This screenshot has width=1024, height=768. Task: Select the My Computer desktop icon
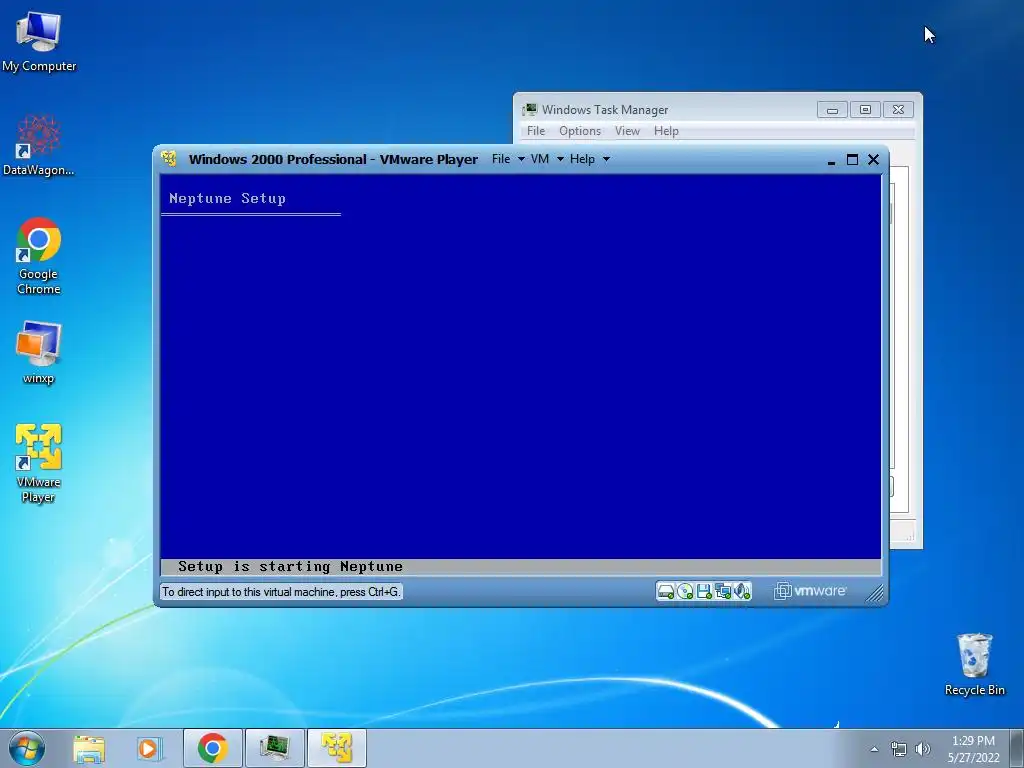pyautogui.click(x=39, y=42)
